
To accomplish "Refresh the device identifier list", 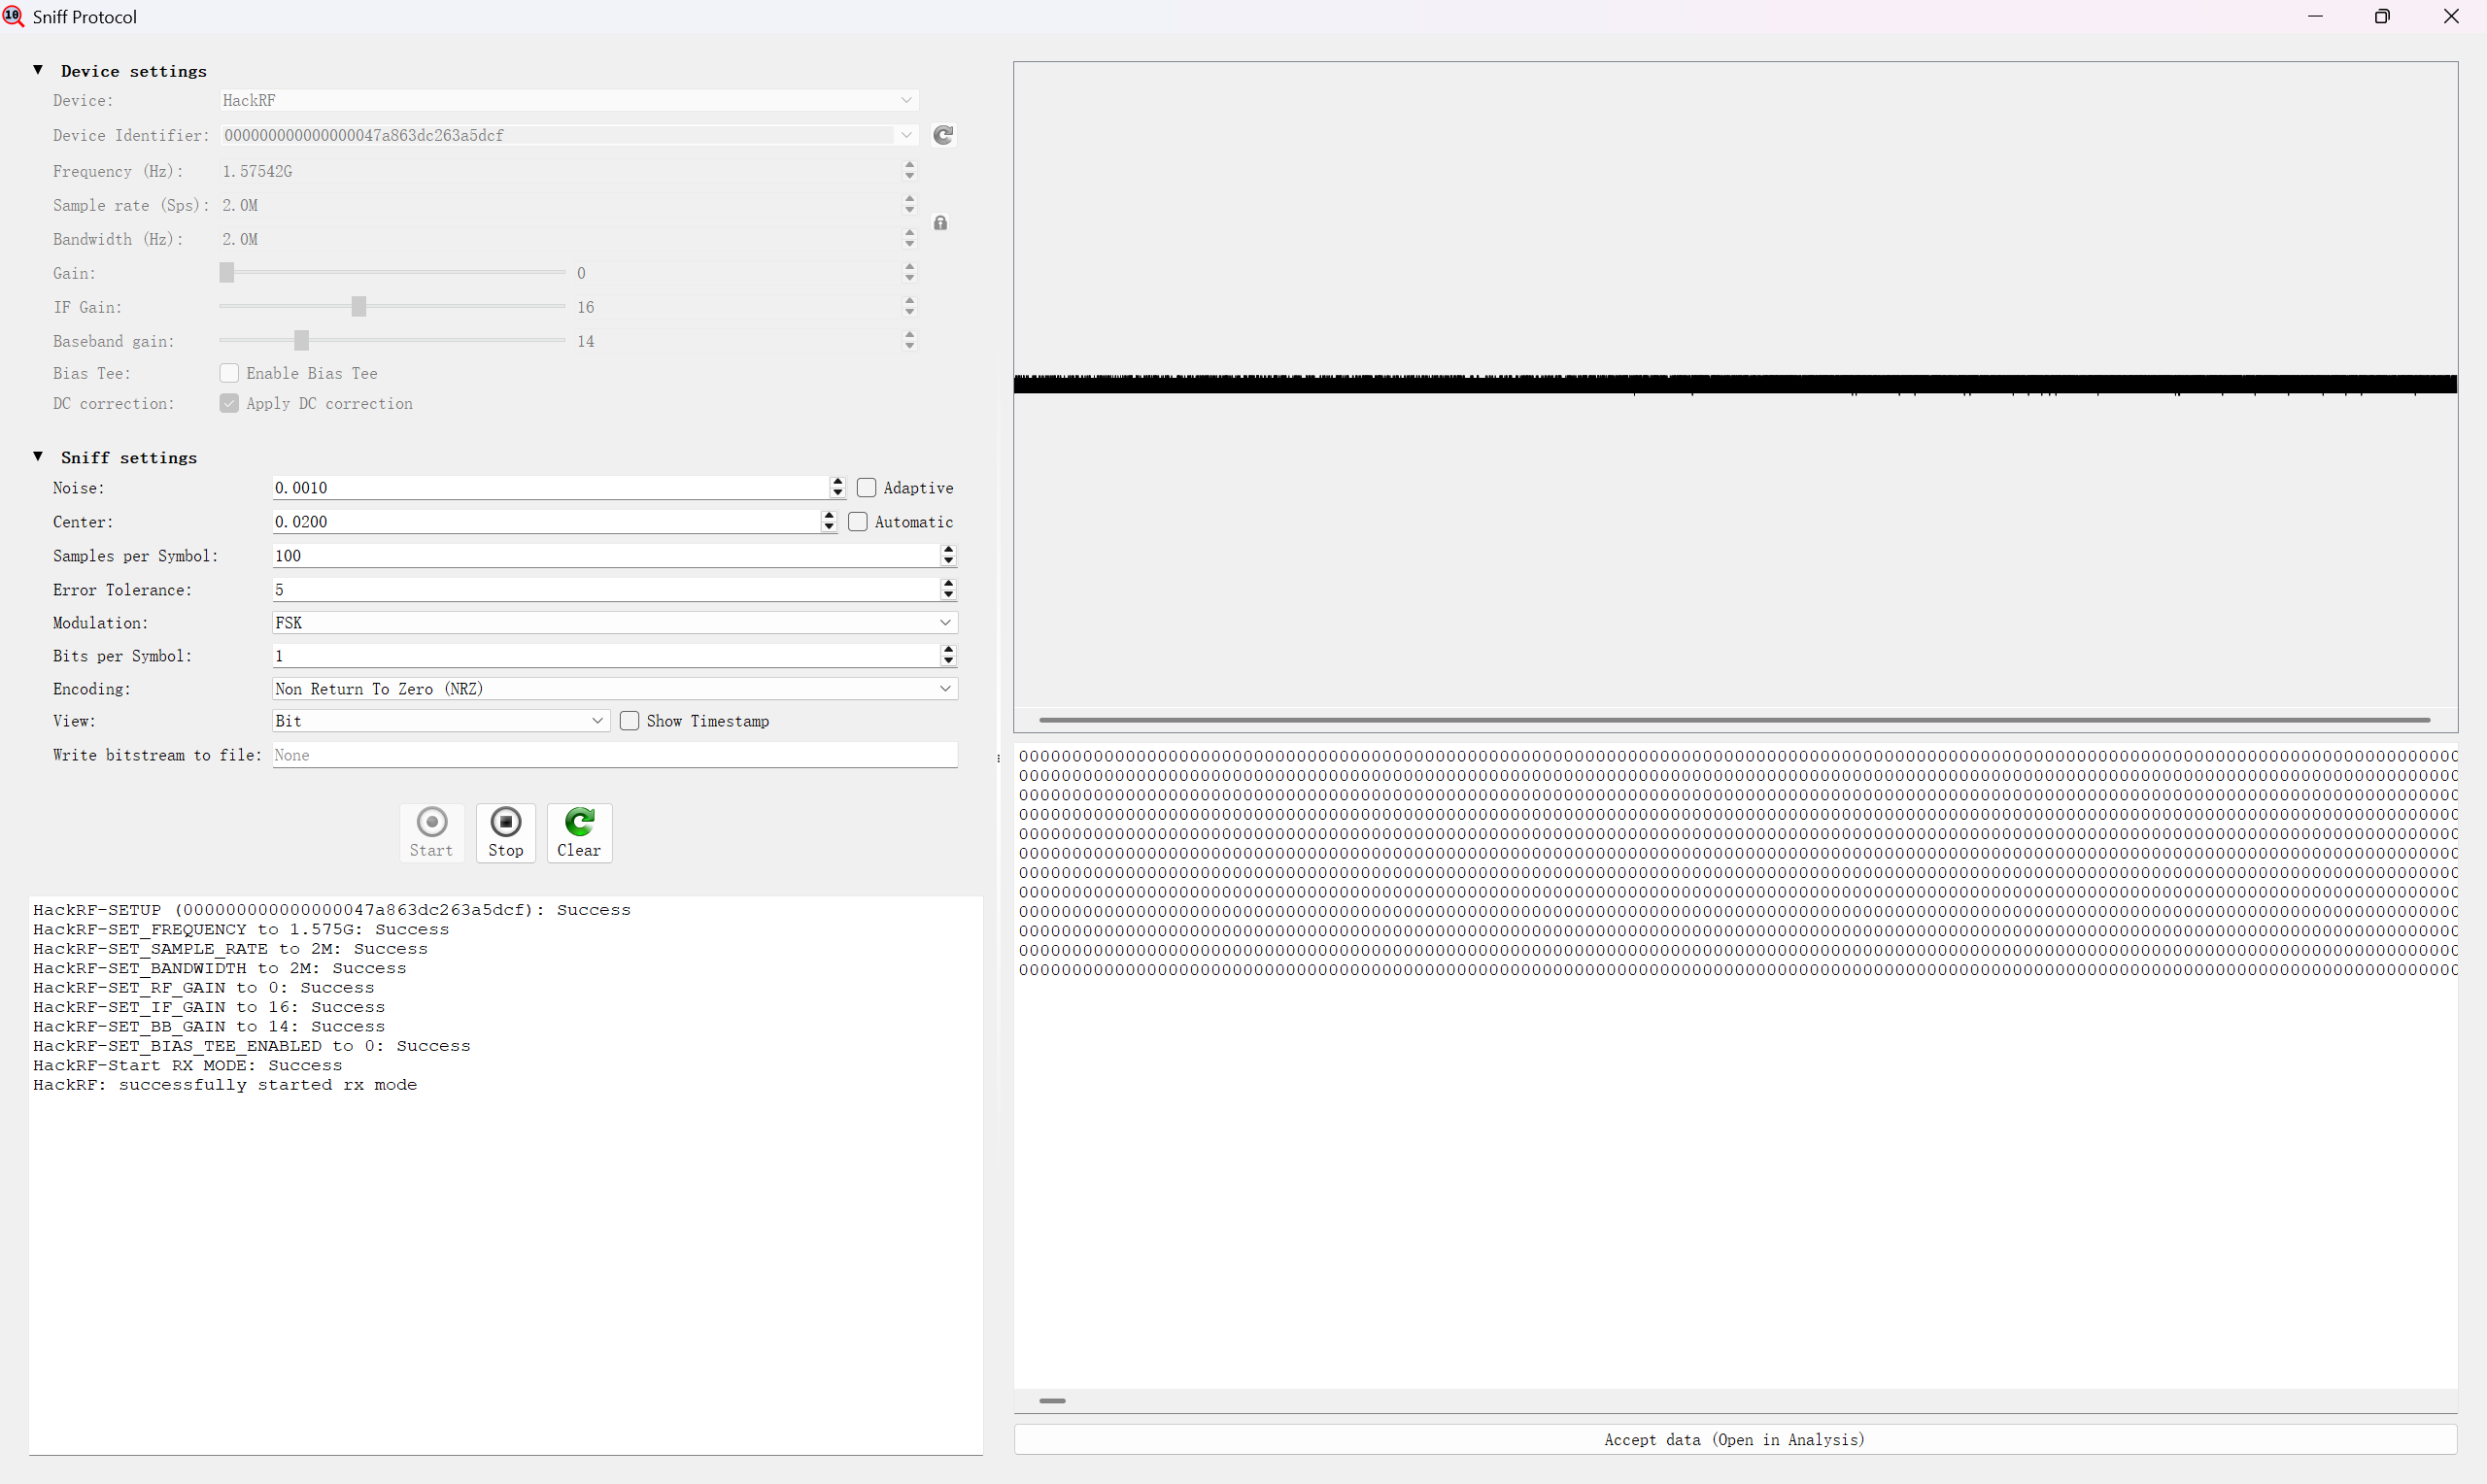I will point(943,135).
